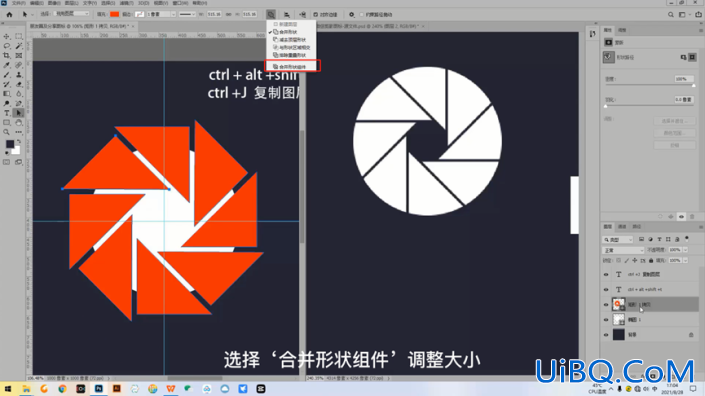Select the Dodge tool
The height and width of the screenshot is (396, 705).
[6, 103]
